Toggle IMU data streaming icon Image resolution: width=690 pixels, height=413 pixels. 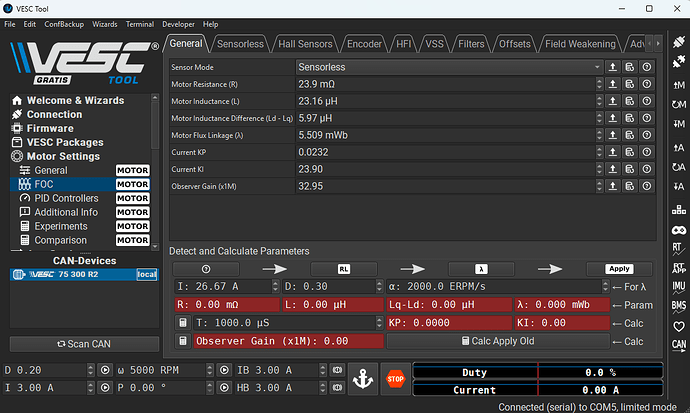coord(679,288)
